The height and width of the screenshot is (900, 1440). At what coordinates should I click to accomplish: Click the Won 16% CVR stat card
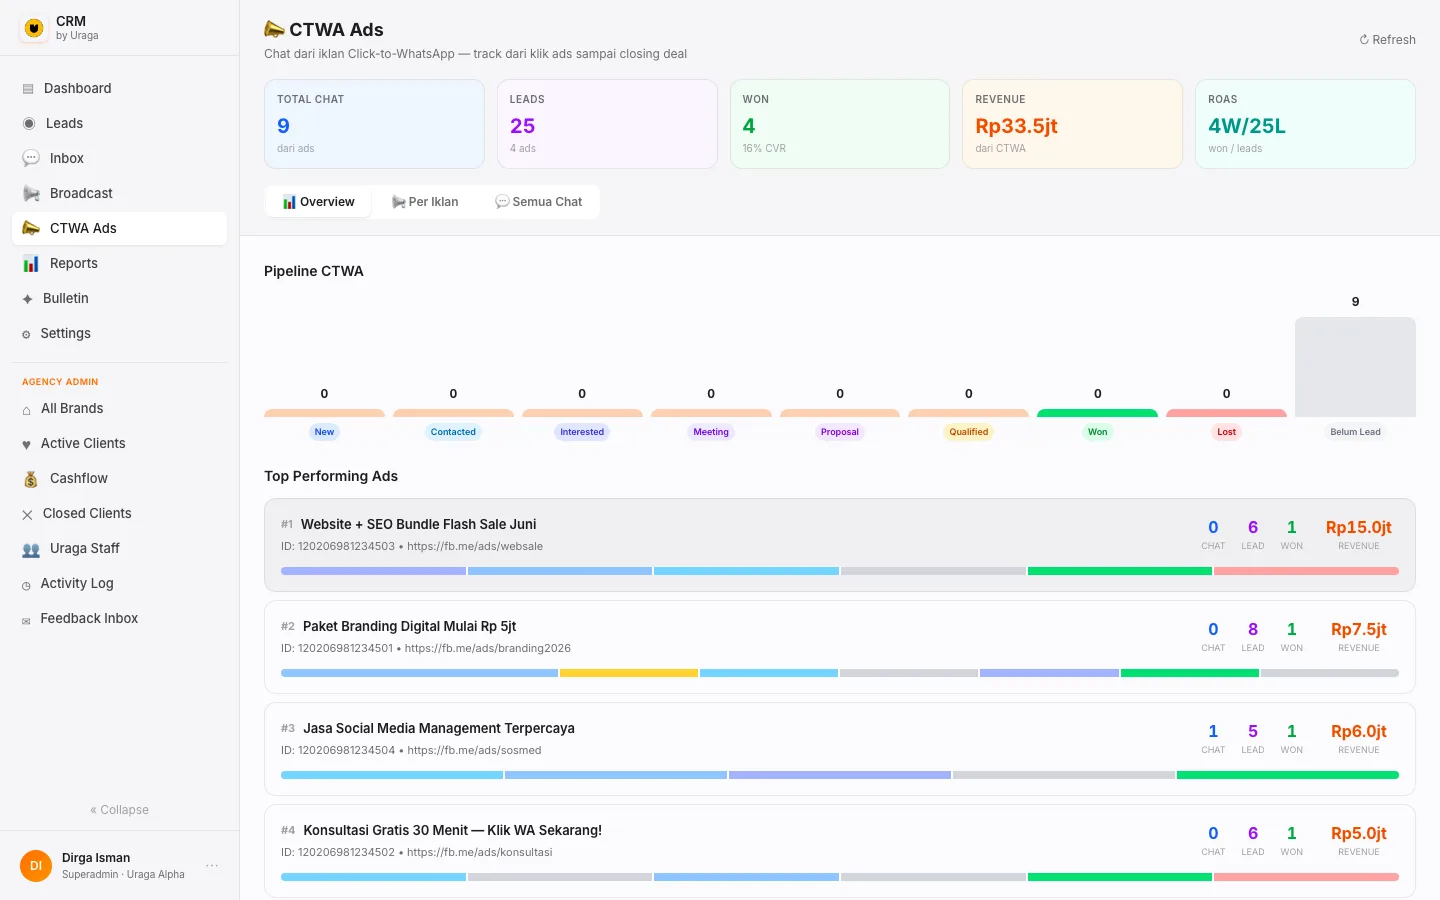840,124
